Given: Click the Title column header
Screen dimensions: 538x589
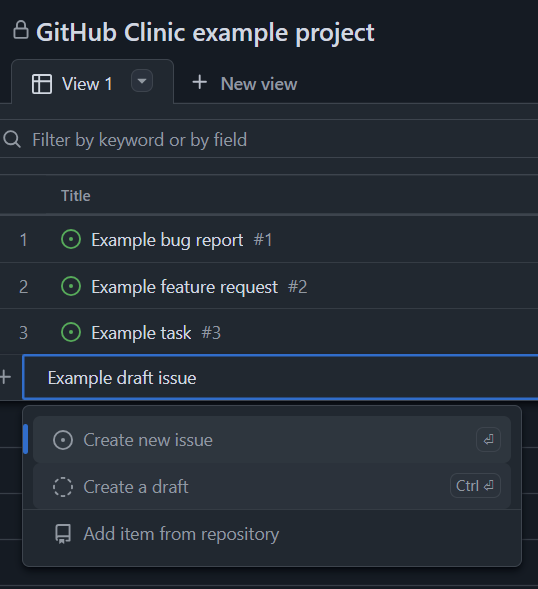Looking at the screenshot, I should click(x=76, y=196).
